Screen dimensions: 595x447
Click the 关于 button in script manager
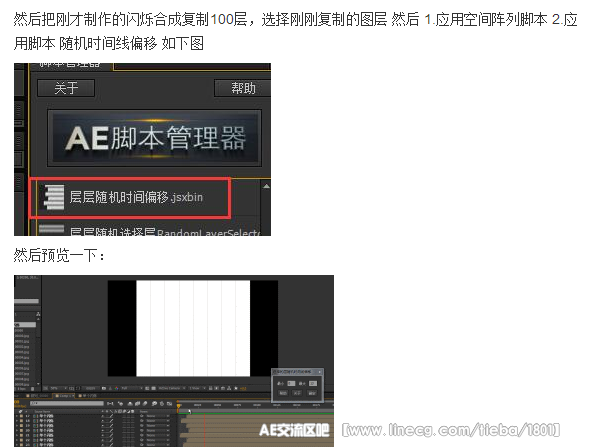tap(66, 88)
